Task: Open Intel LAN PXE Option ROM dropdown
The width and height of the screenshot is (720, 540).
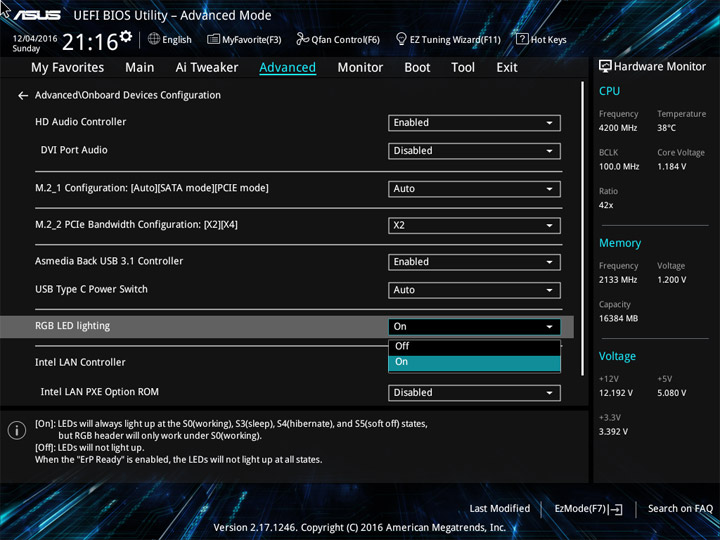Action: click(x=474, y=393)
